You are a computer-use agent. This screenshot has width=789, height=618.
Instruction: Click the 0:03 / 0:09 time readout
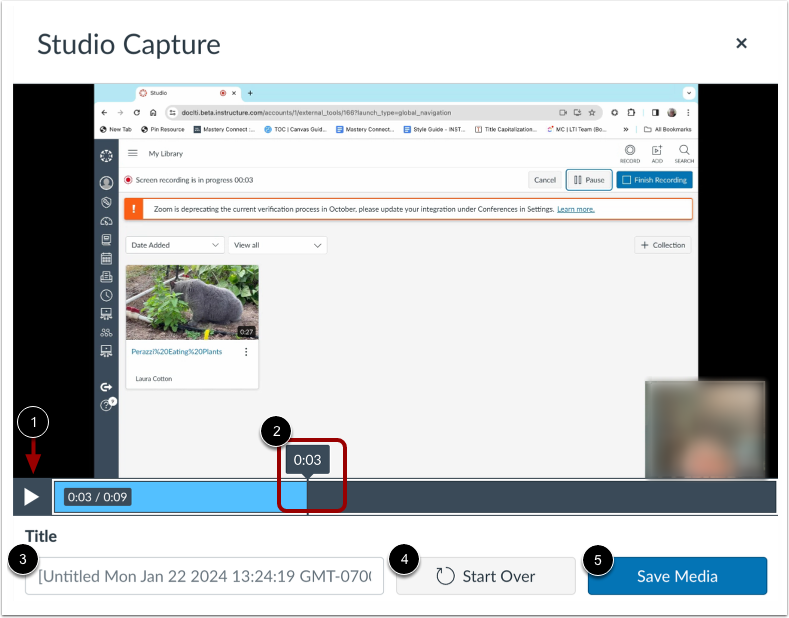[97, 497]
